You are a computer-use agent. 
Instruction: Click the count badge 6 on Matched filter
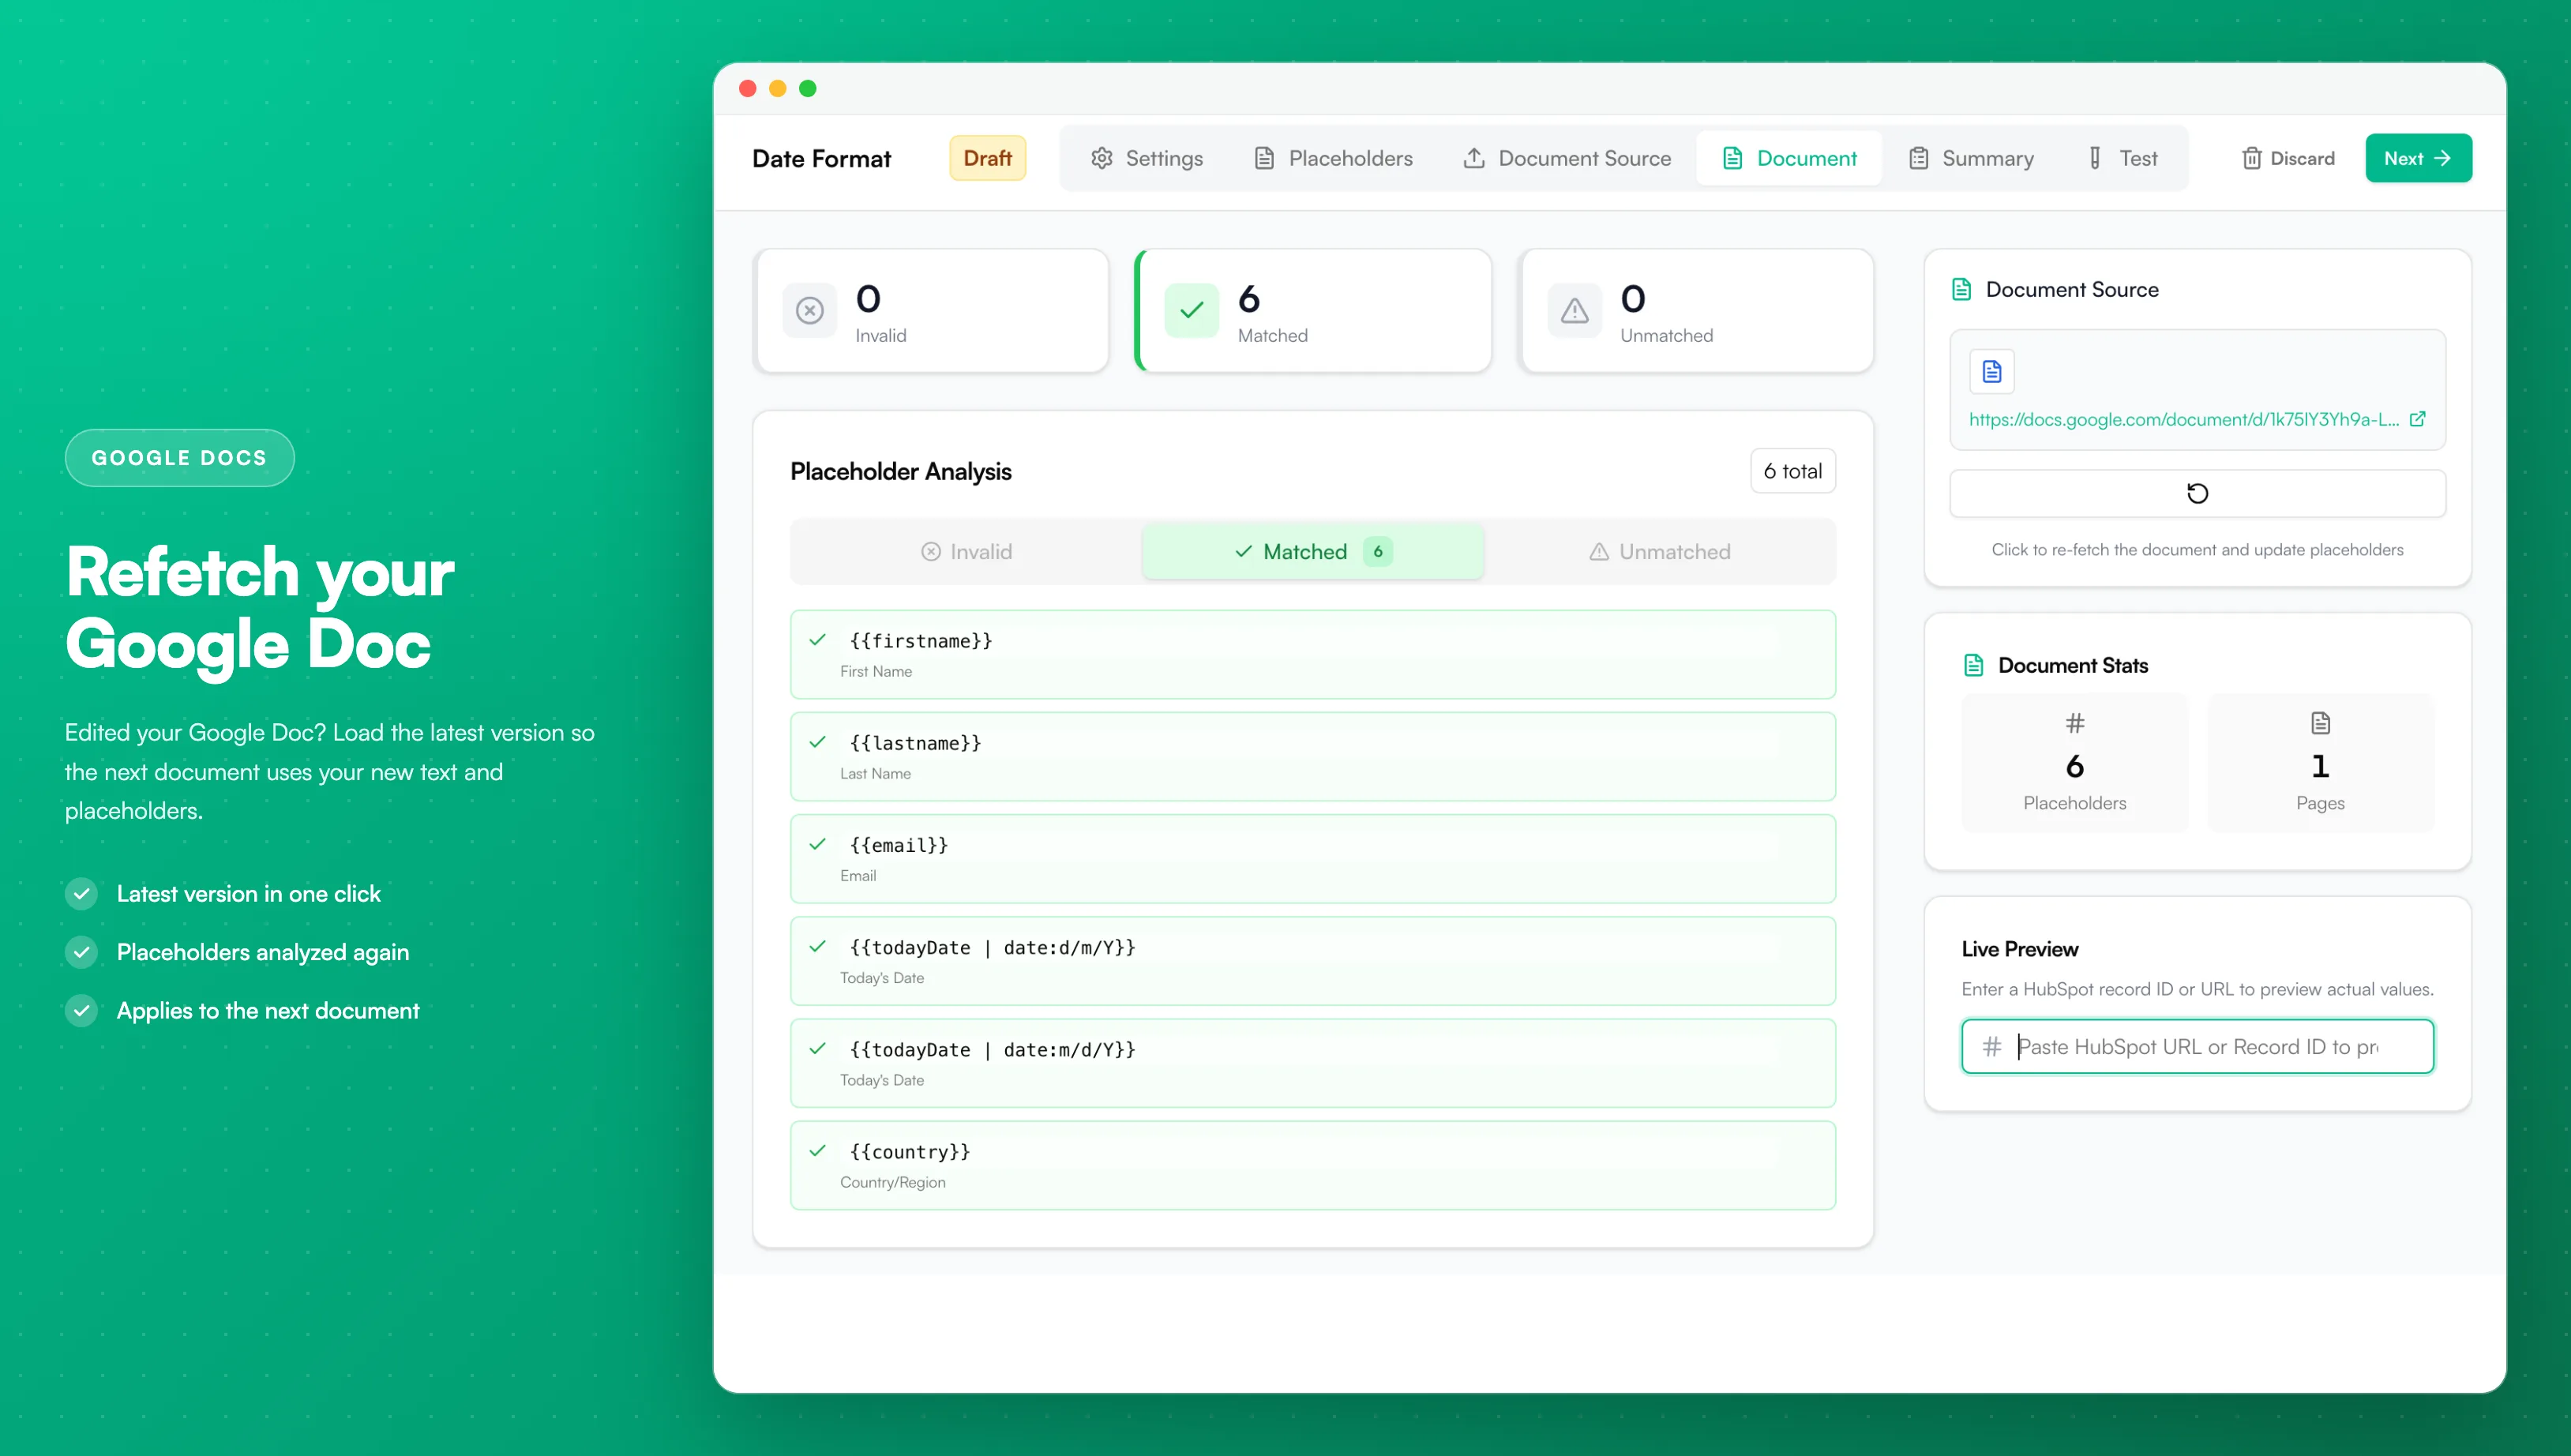point(1377,552)
